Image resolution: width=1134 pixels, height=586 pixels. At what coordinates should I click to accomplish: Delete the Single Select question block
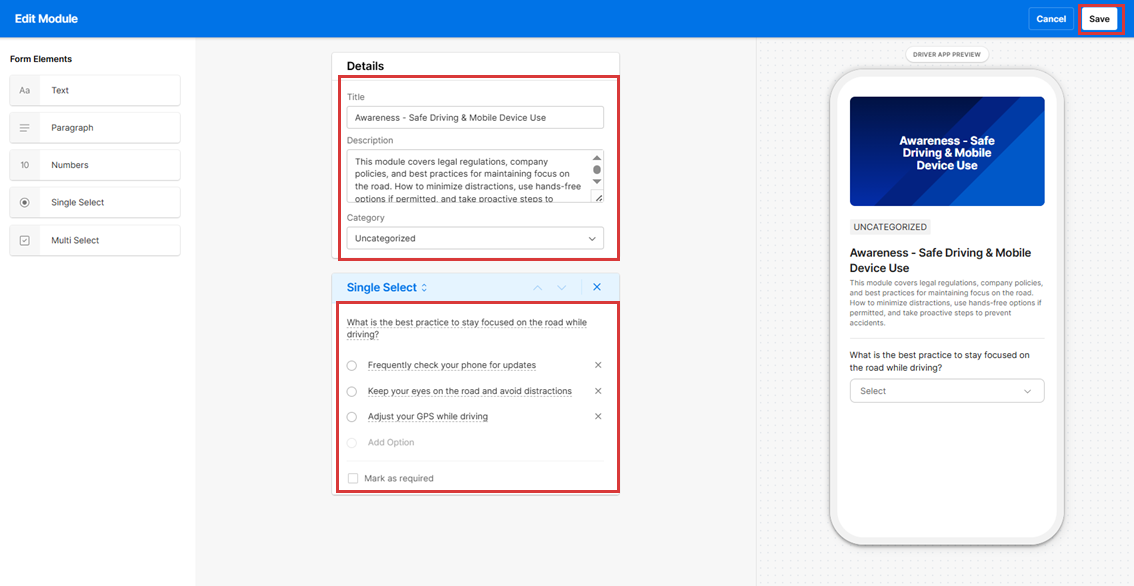point(597,288)
